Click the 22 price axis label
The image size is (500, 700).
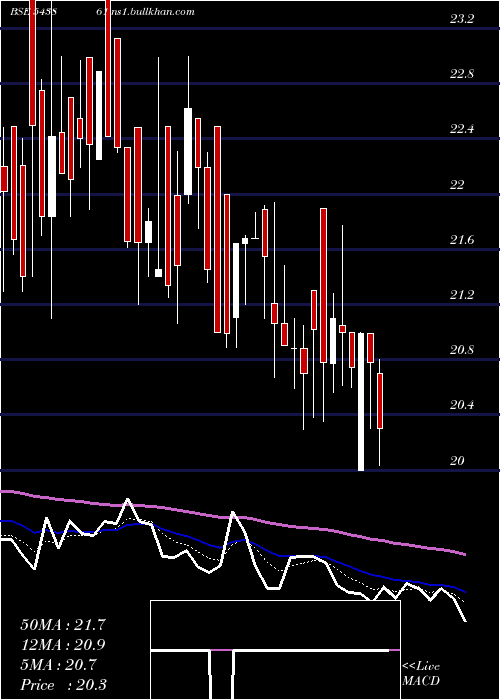pyautogui.click(x=457, y=184)
